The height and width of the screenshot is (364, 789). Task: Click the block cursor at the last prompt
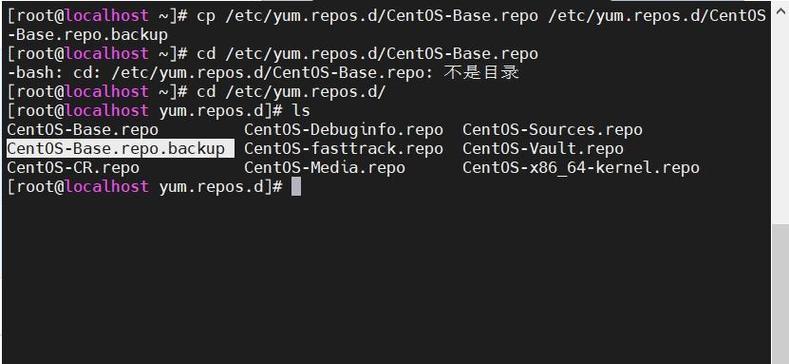click(x=296, y=187)
